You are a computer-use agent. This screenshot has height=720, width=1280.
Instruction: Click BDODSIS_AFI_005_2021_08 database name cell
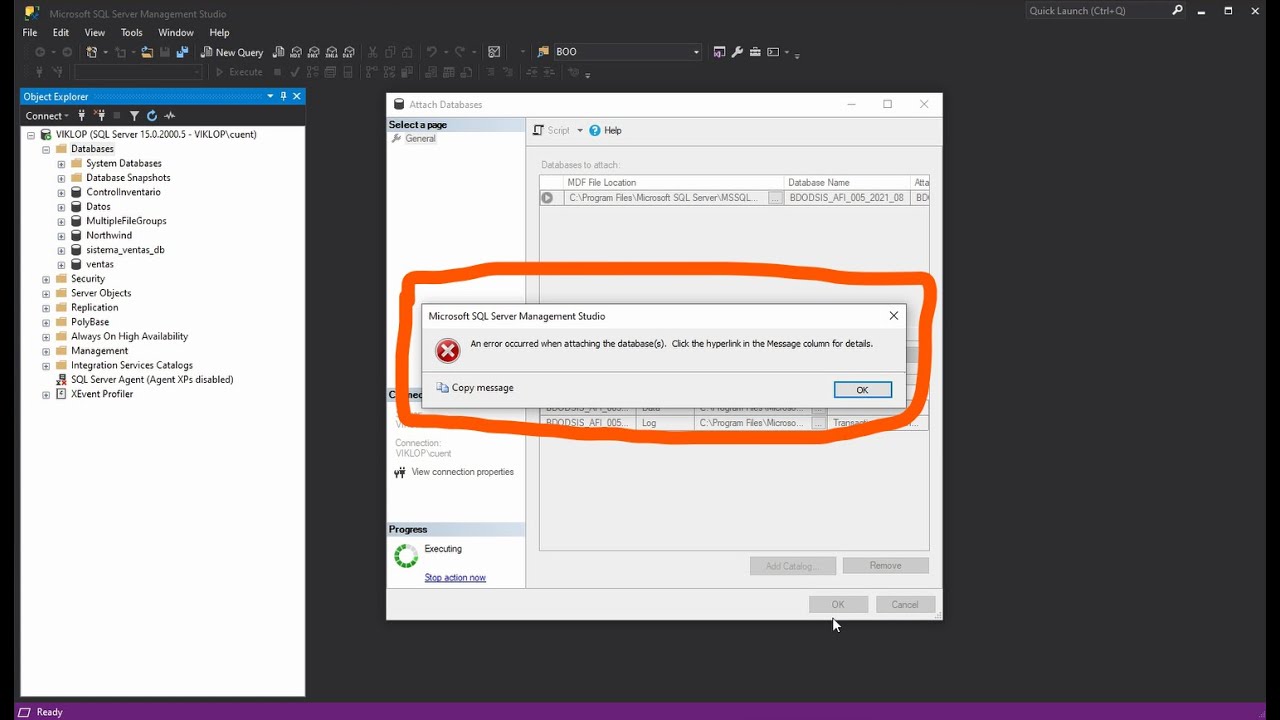pos(846,198)
